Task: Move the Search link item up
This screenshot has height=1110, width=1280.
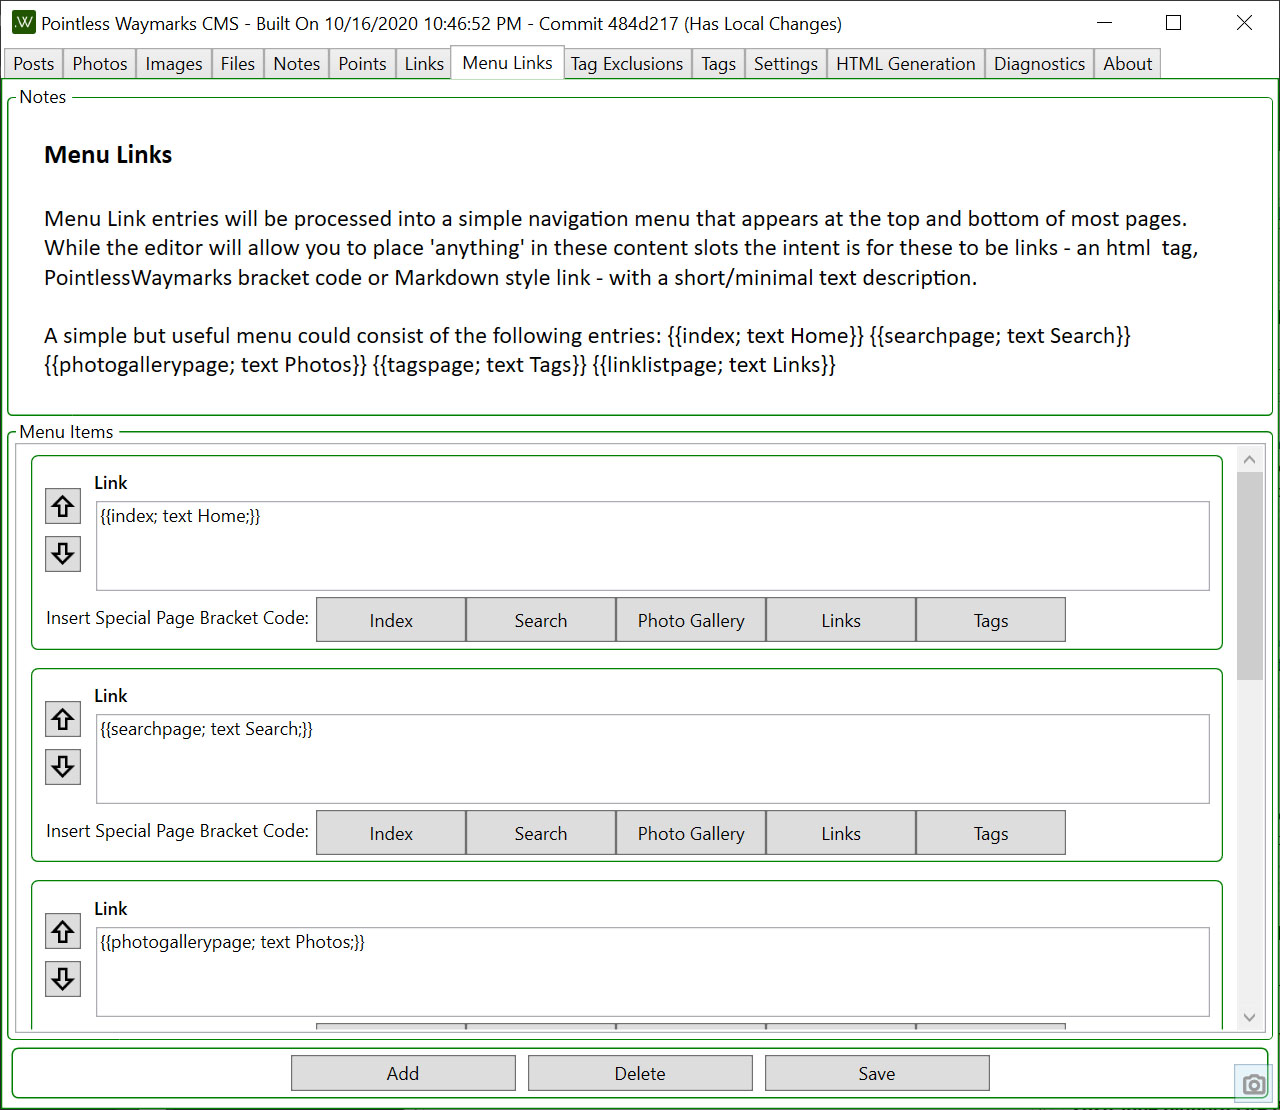Action: coord(63,719)
